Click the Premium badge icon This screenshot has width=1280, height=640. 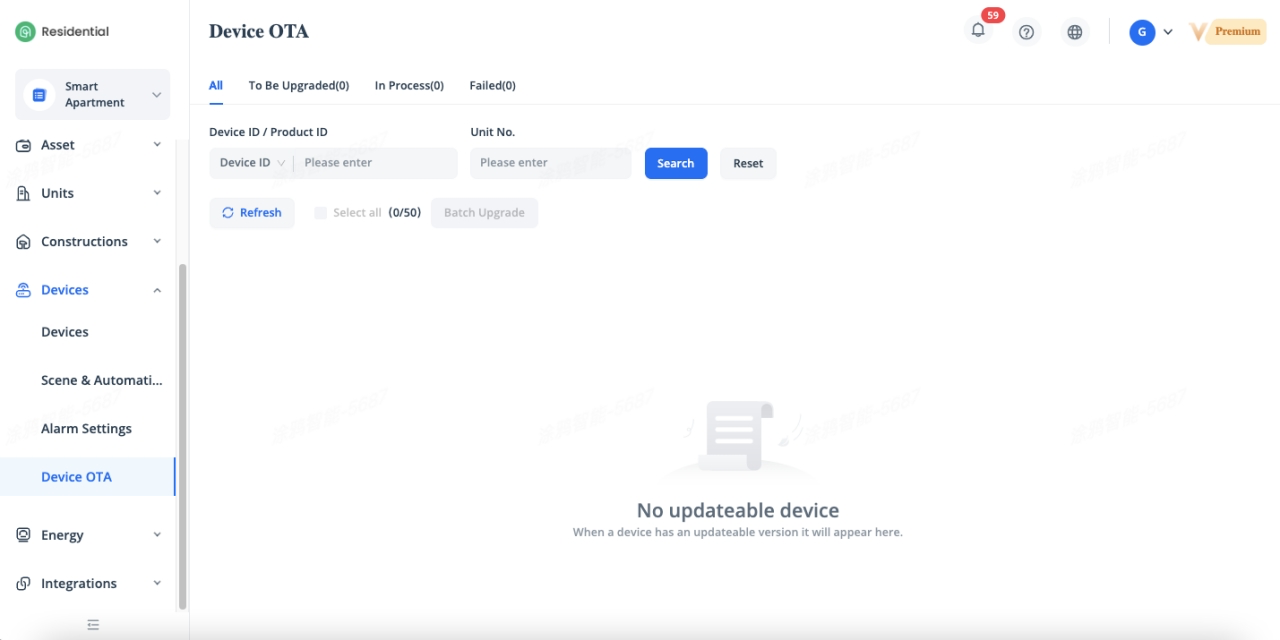[x=1227, y=32]
